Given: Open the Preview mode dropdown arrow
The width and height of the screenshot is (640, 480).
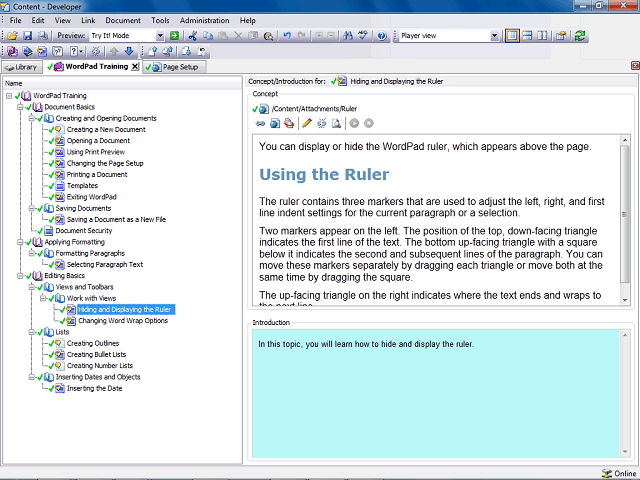Looking at the screenshot, I should tap(160, 36).
